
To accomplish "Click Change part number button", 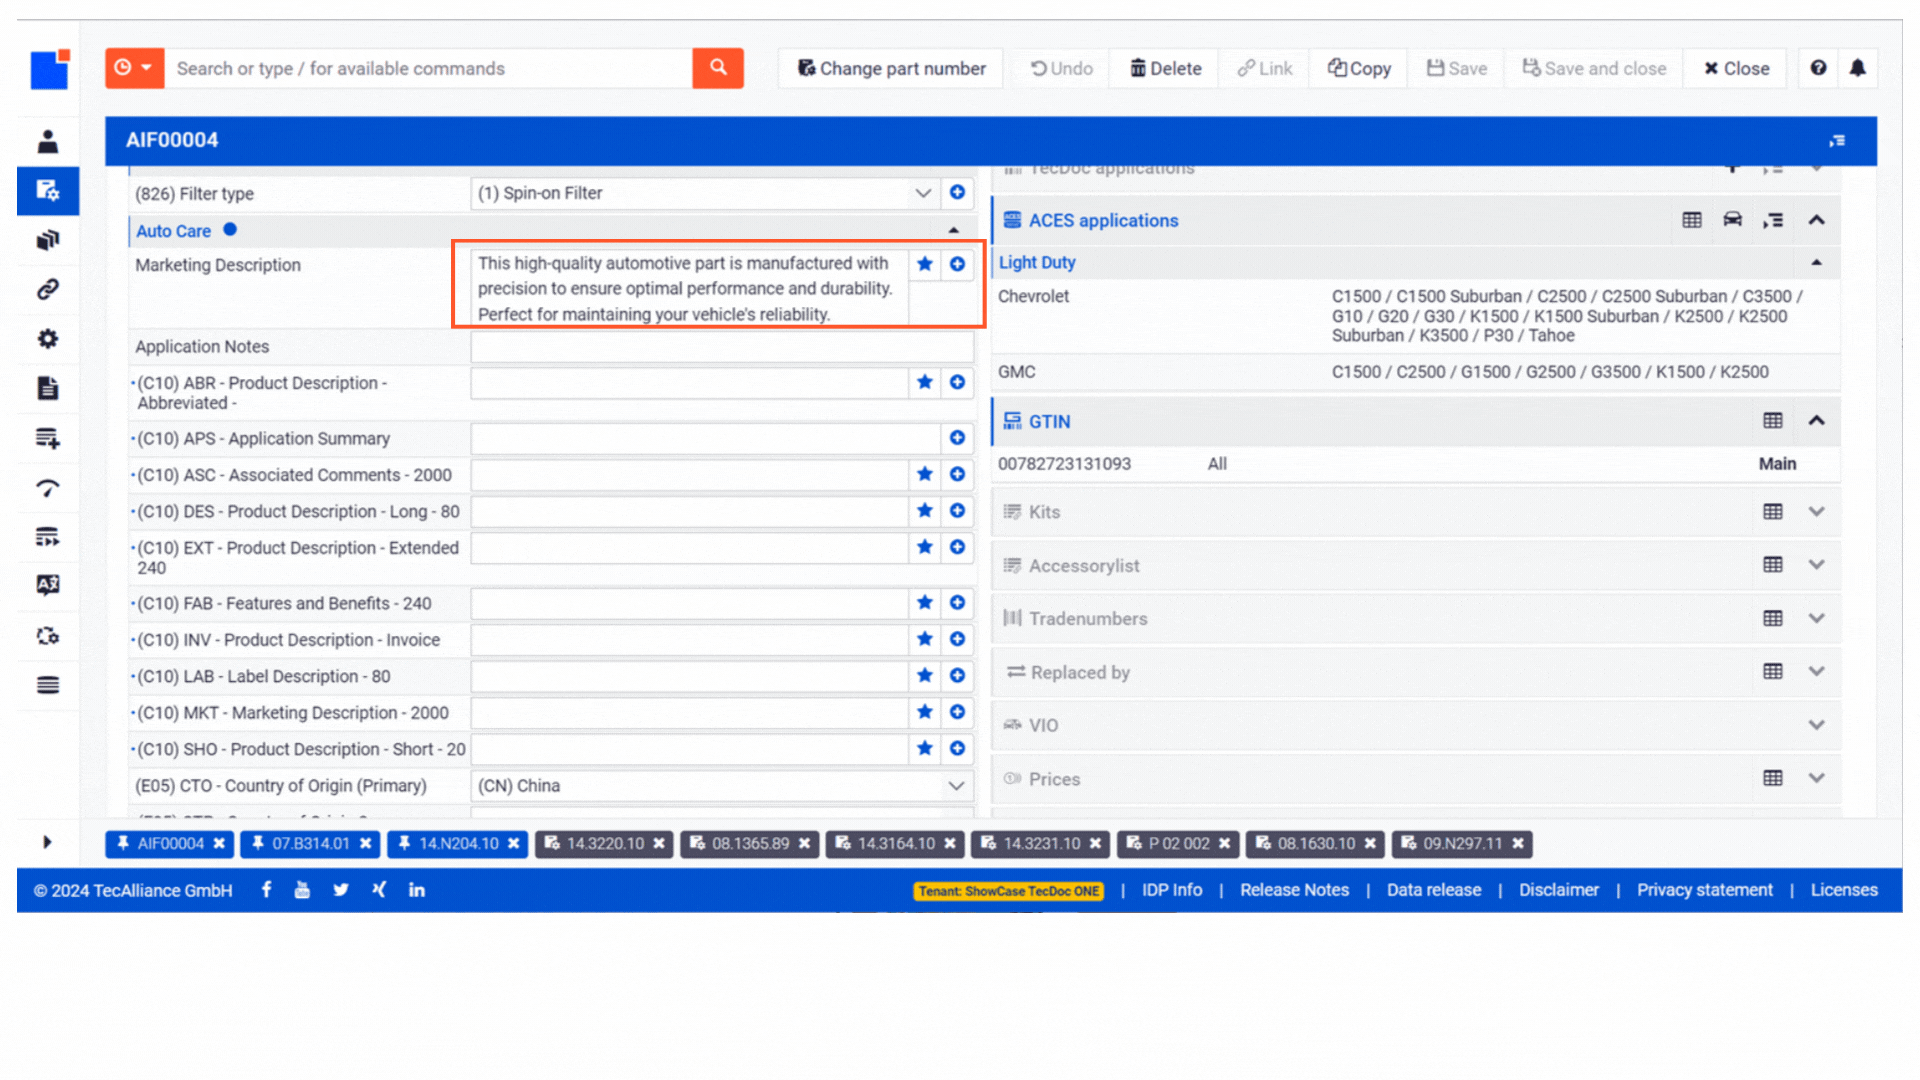I will coord(891,68).
